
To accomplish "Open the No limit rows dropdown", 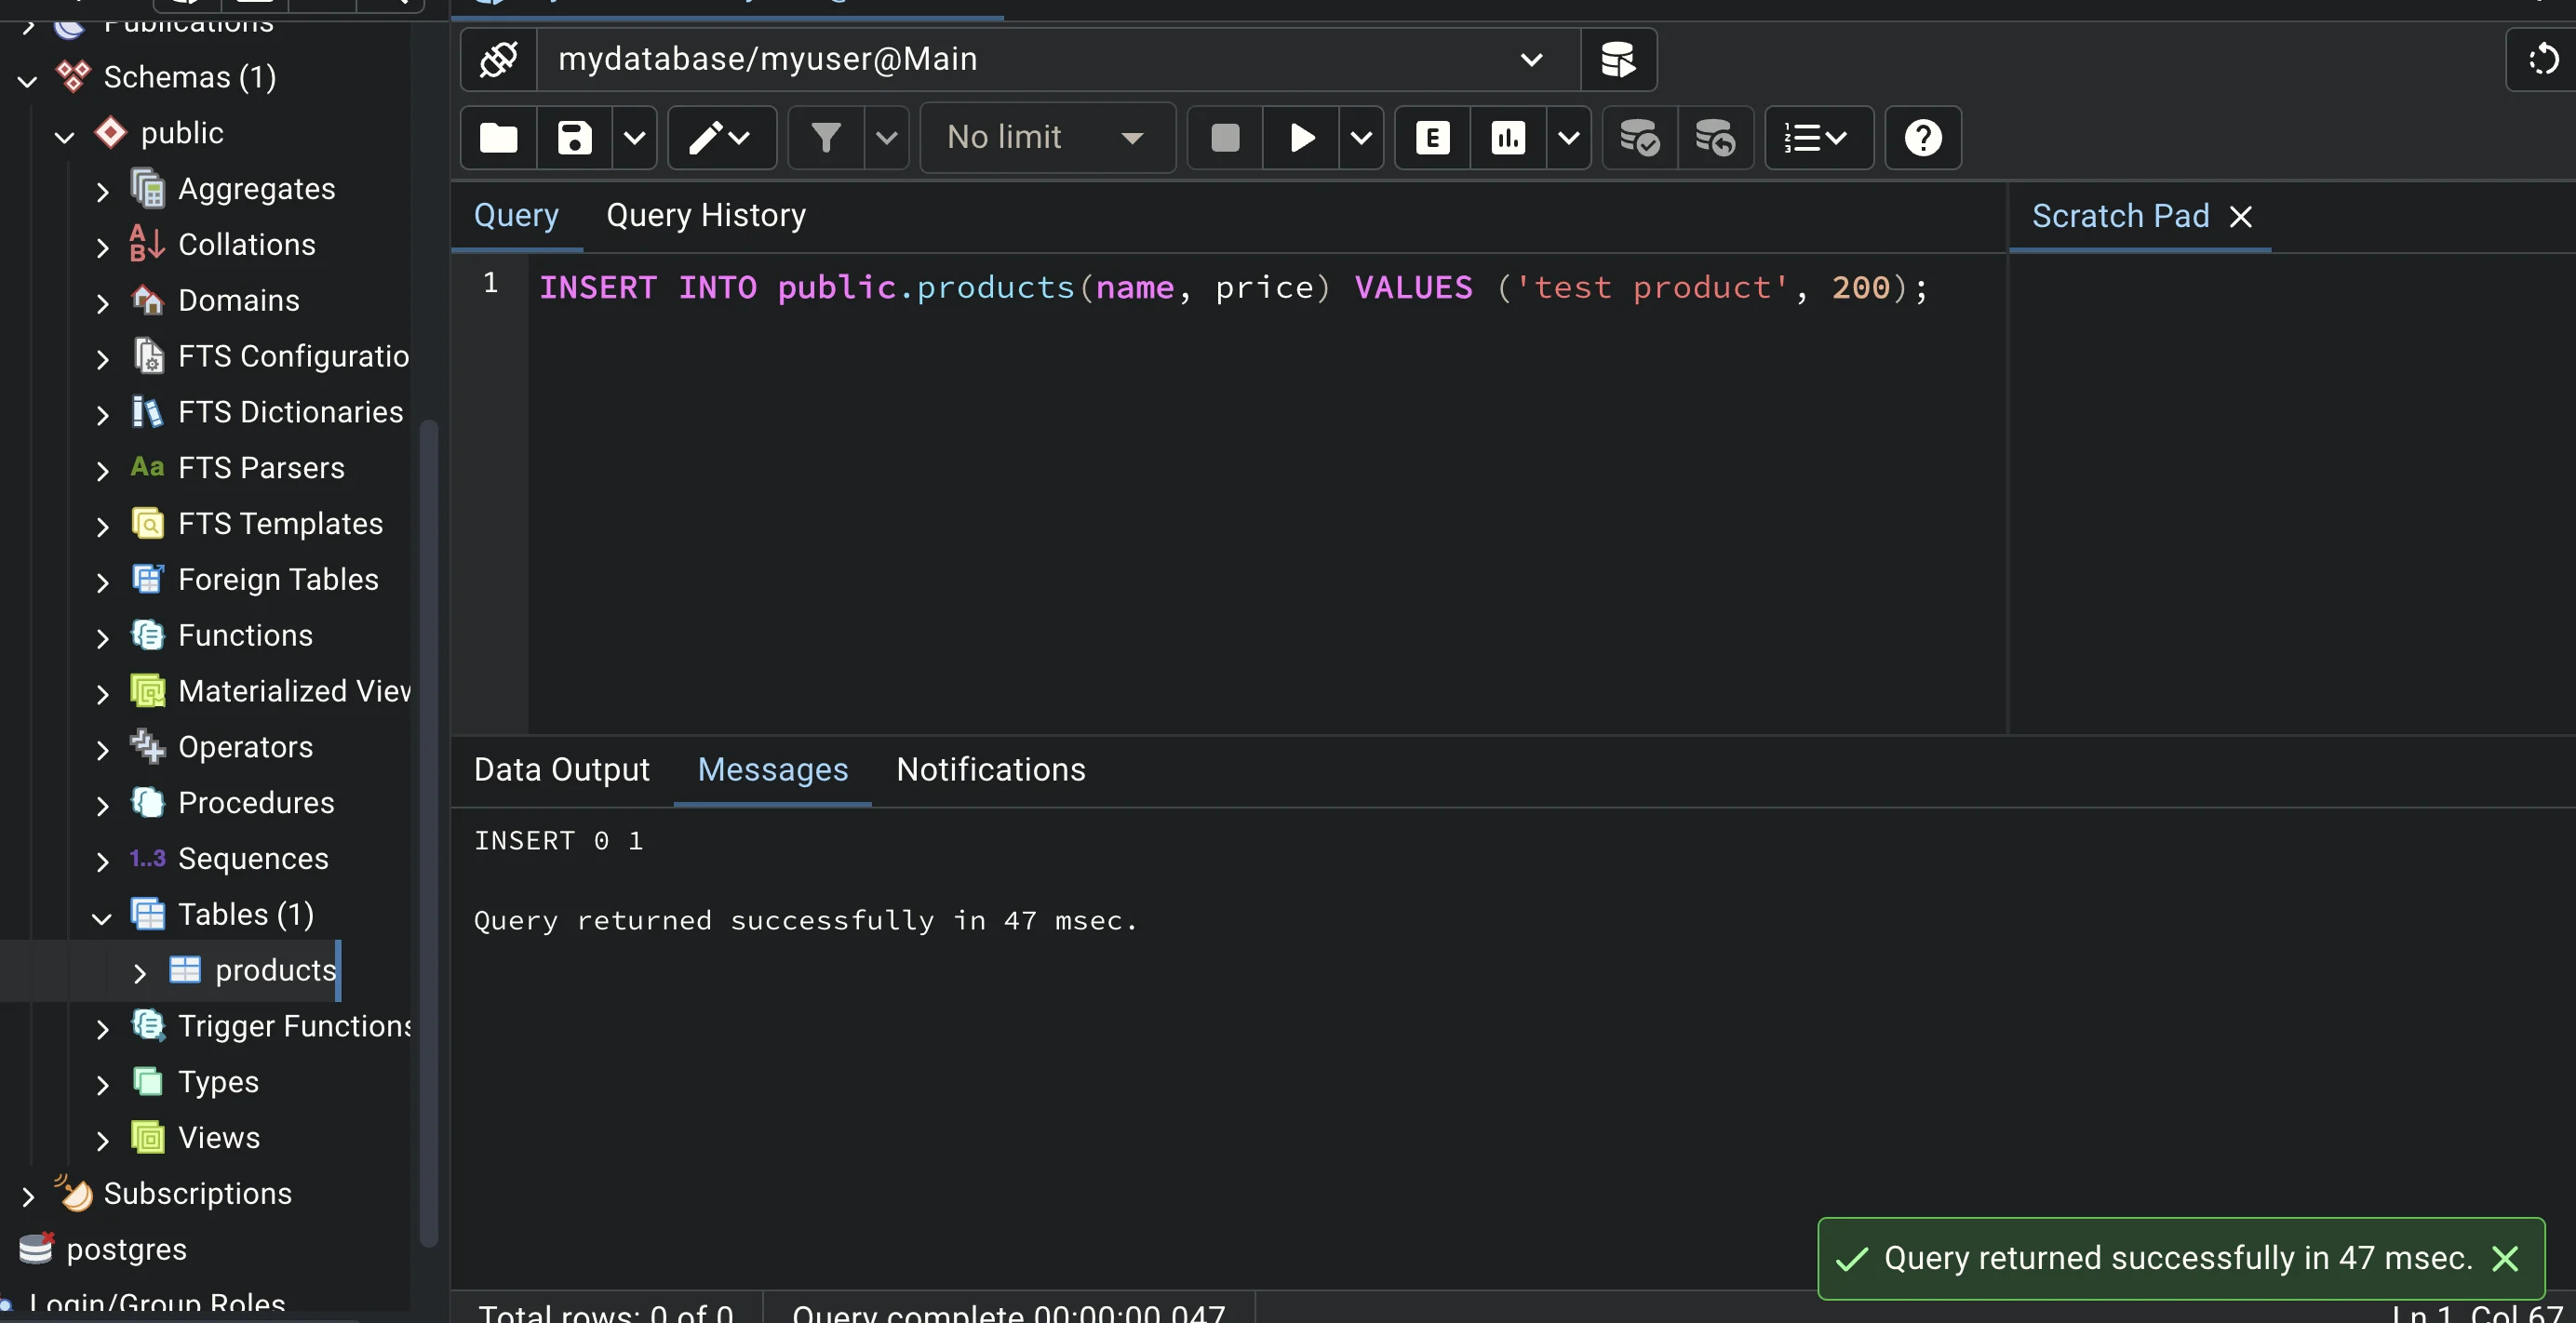I will pos(1047,138).
